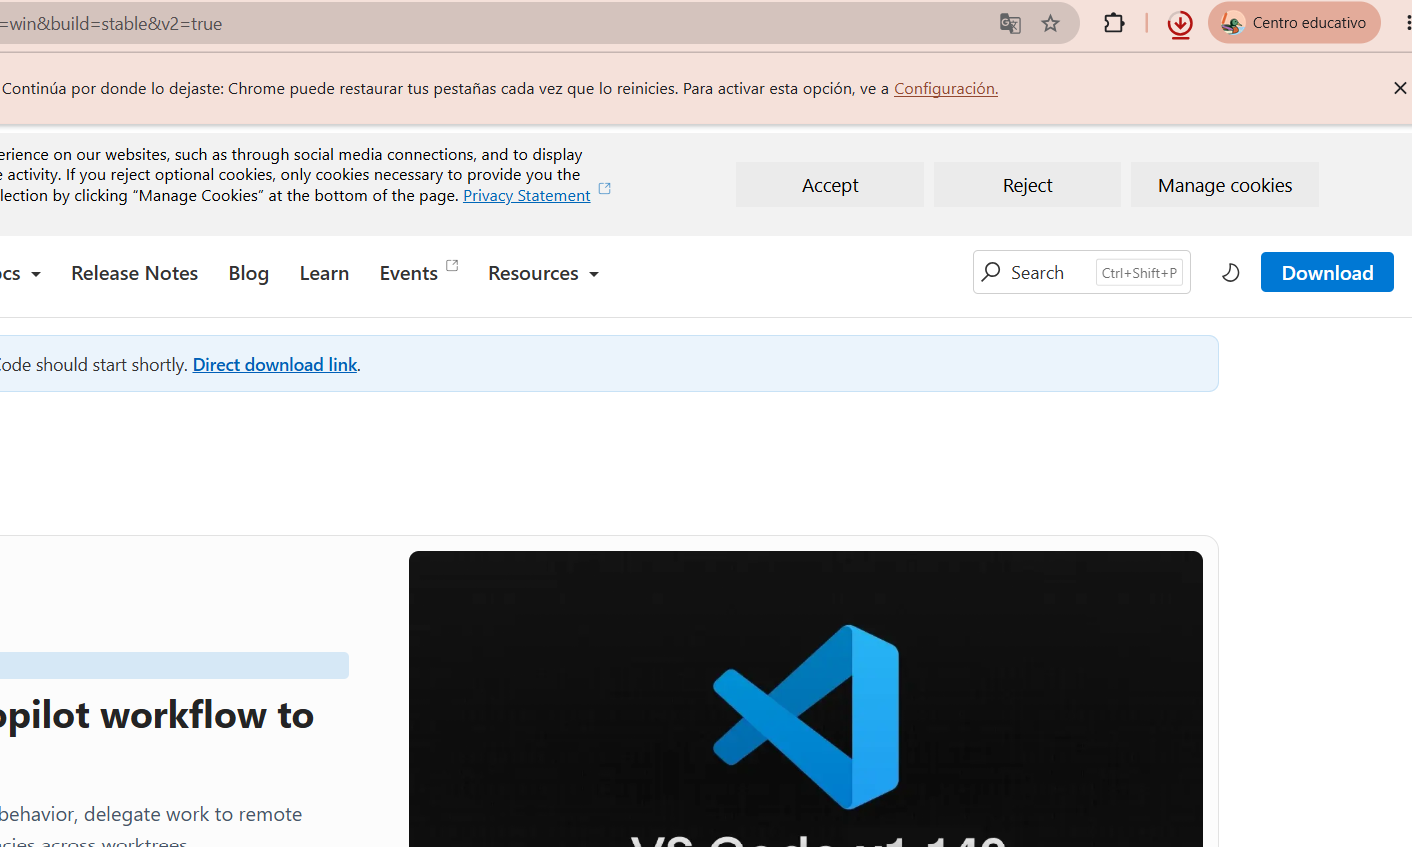
Task: Click the magnifier icon in Search box
Action: (991, 272)
